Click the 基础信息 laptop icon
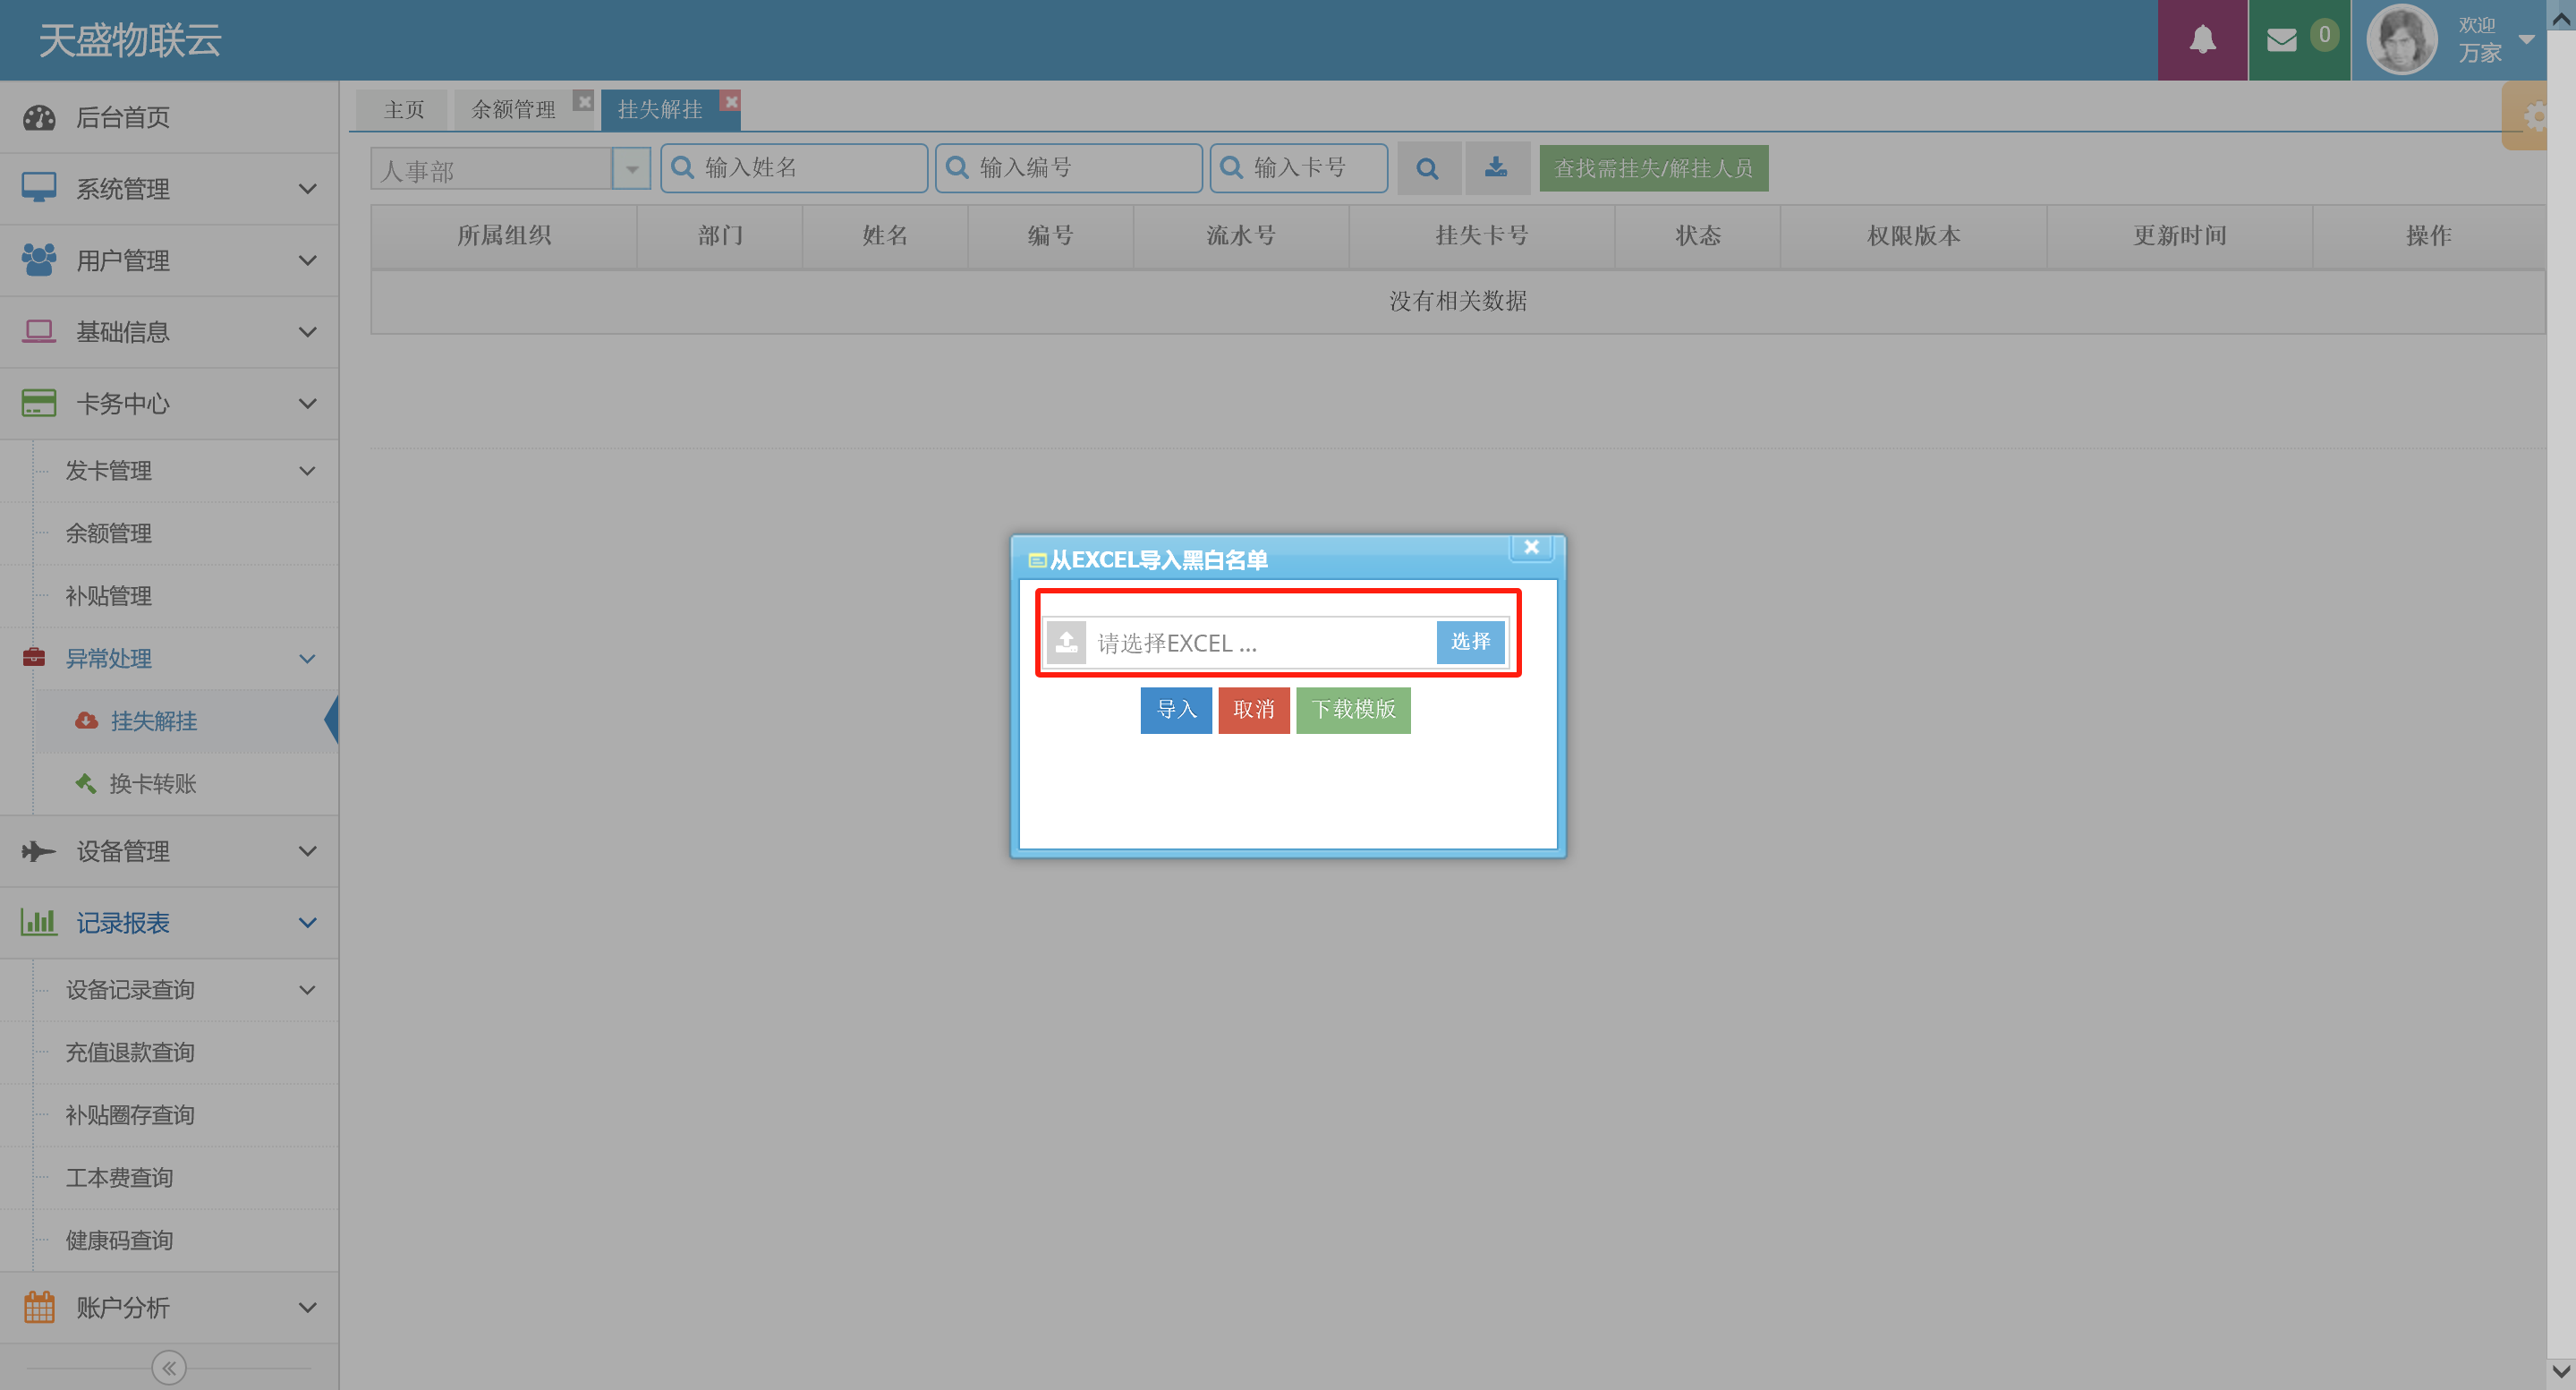This screenshot has width=2576, height=1390. pyautogui.click(x=39, y=331)
